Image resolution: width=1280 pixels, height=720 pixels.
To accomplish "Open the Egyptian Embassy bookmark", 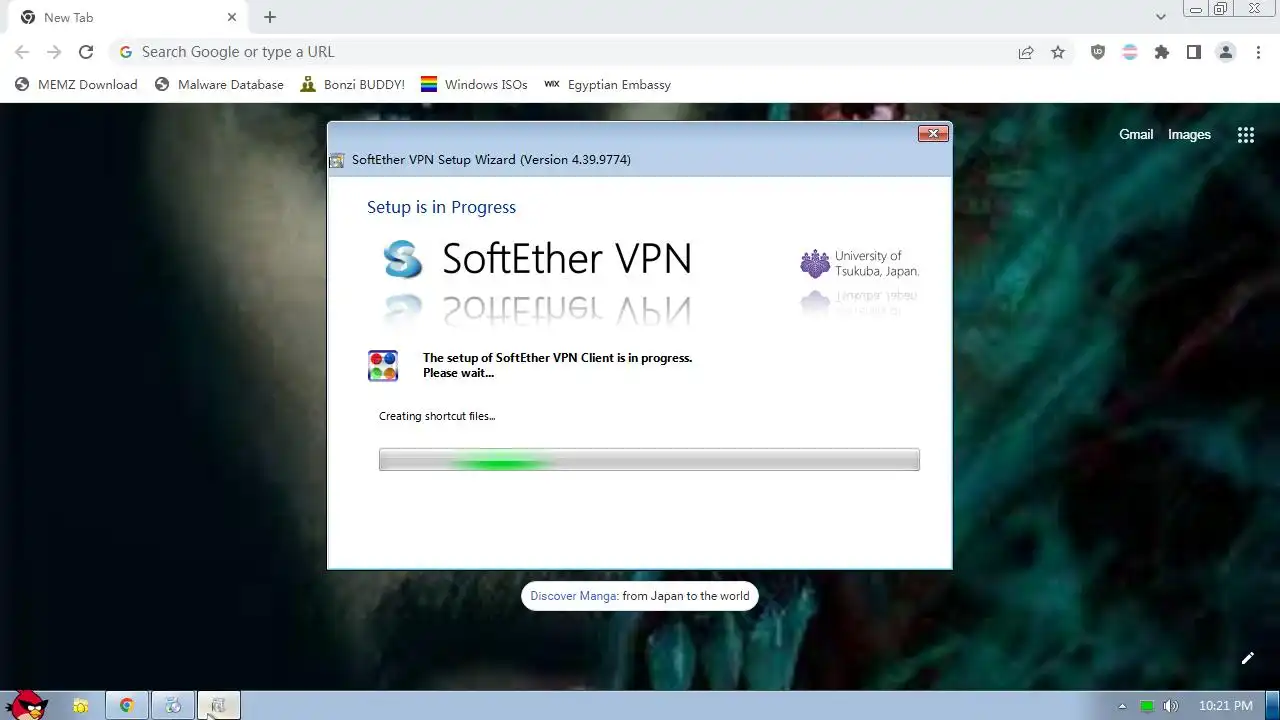I will point(607,85).
